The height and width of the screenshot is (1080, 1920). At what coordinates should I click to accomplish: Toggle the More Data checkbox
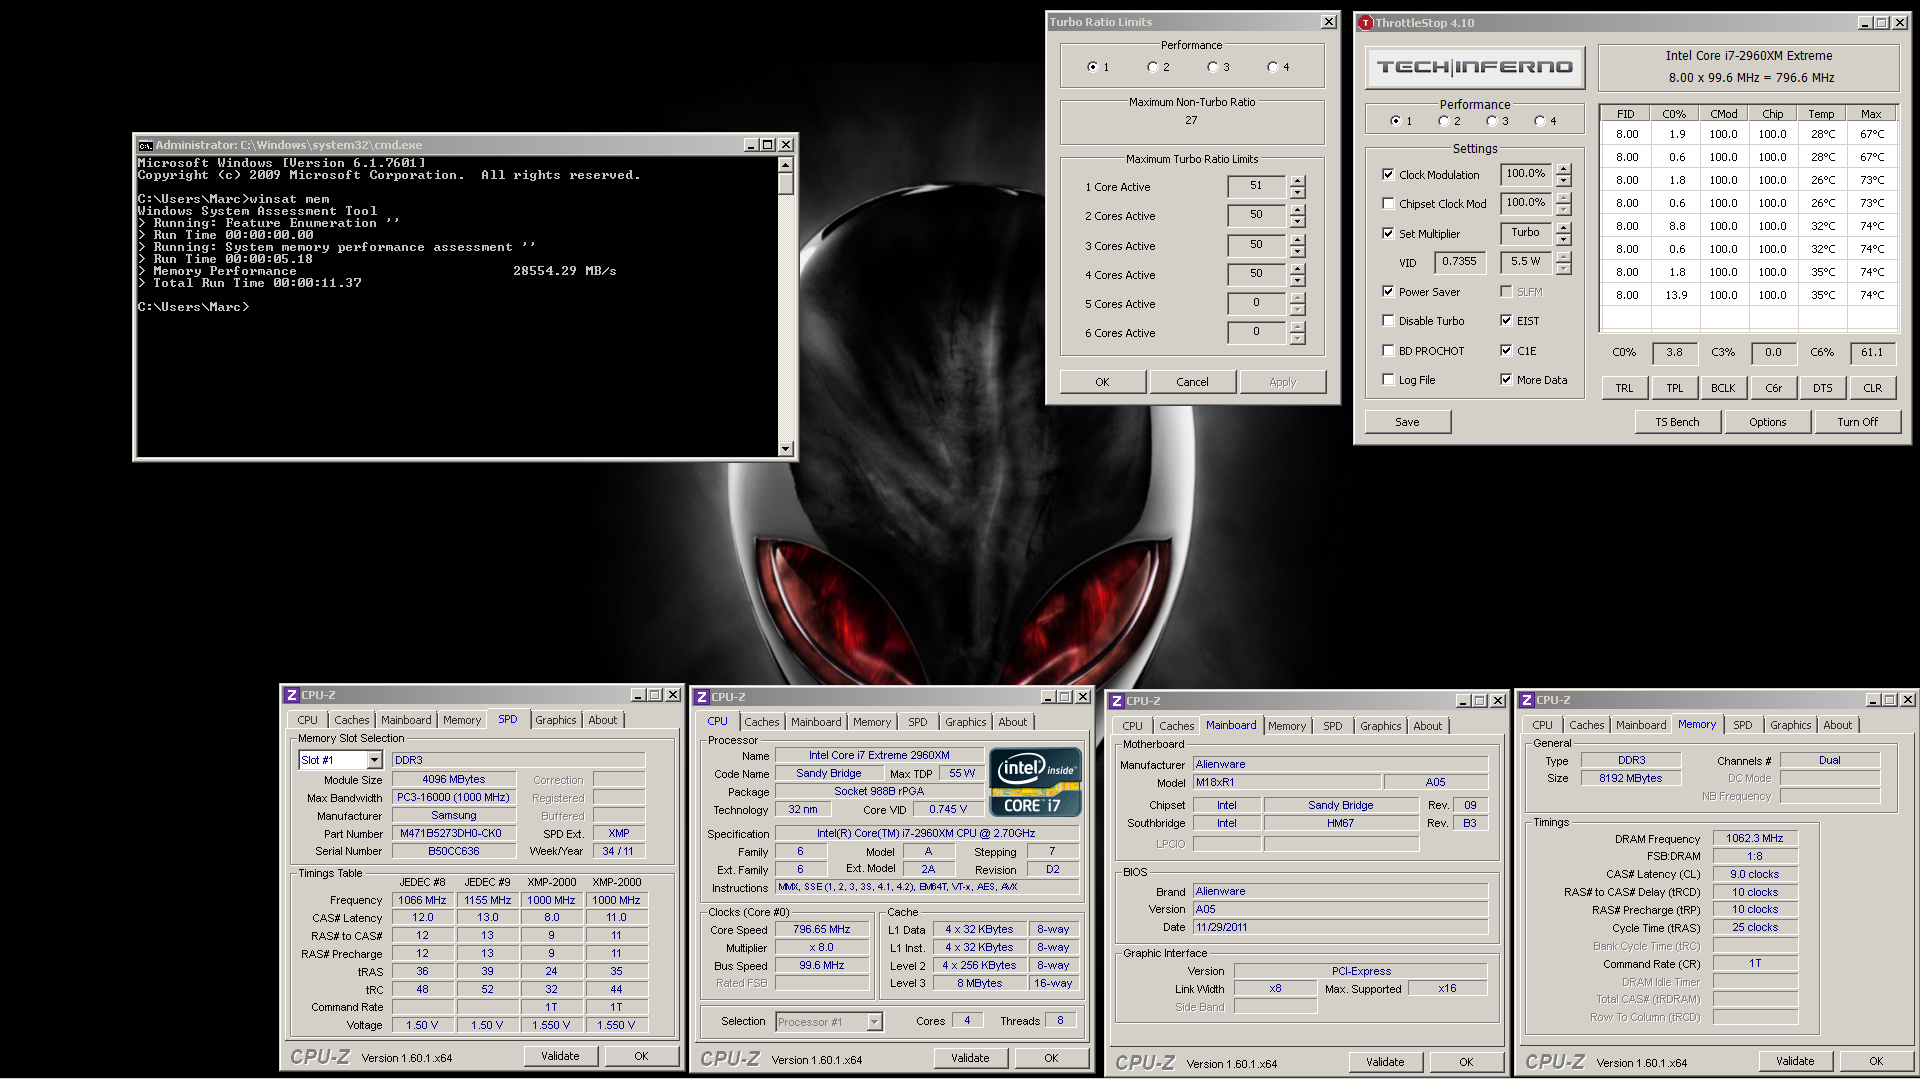1506,379
